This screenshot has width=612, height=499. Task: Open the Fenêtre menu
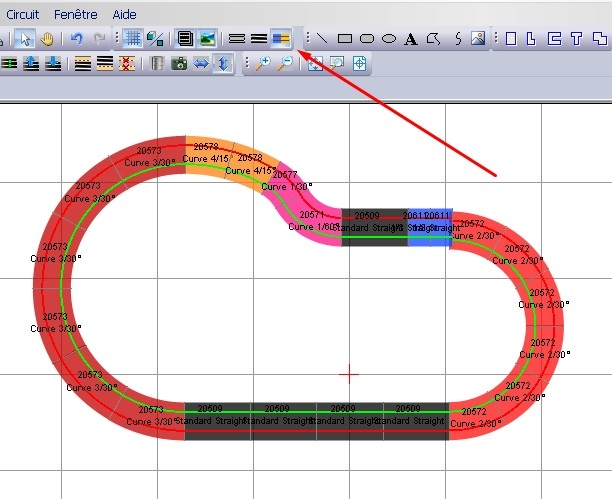(76, 15)
